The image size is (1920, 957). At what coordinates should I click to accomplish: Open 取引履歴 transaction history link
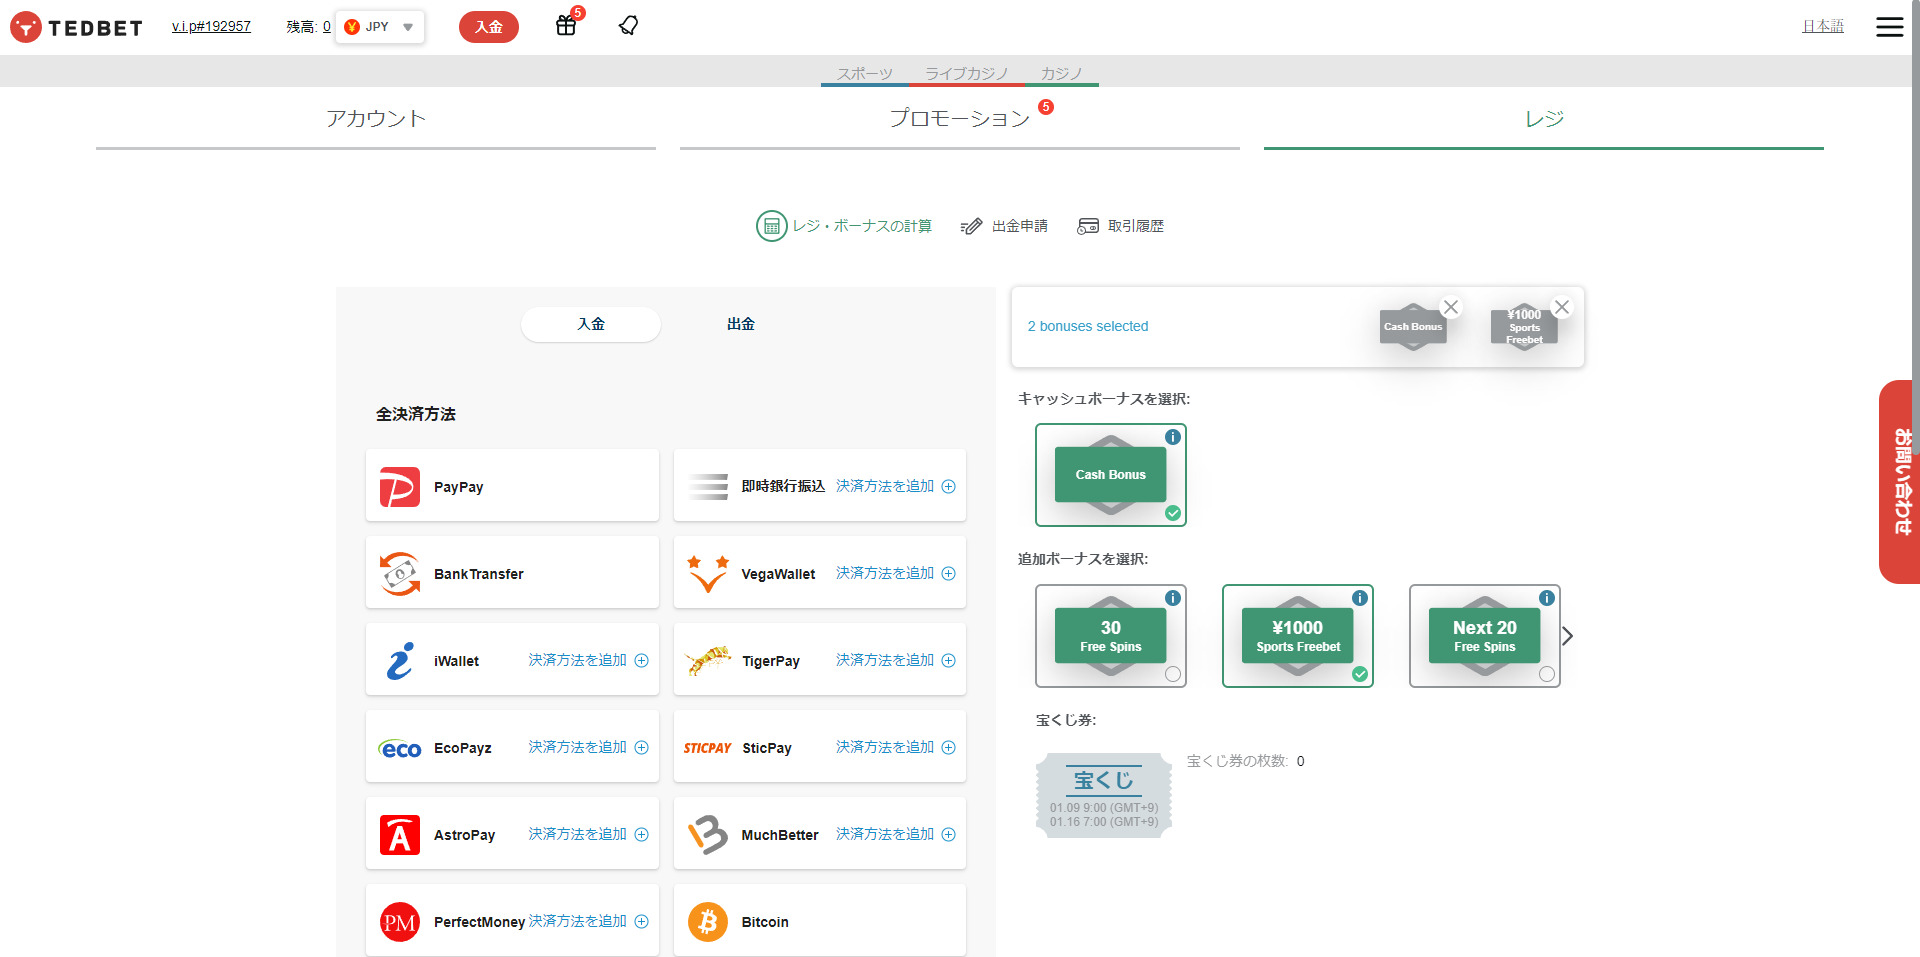click(x=1136, y=227)
